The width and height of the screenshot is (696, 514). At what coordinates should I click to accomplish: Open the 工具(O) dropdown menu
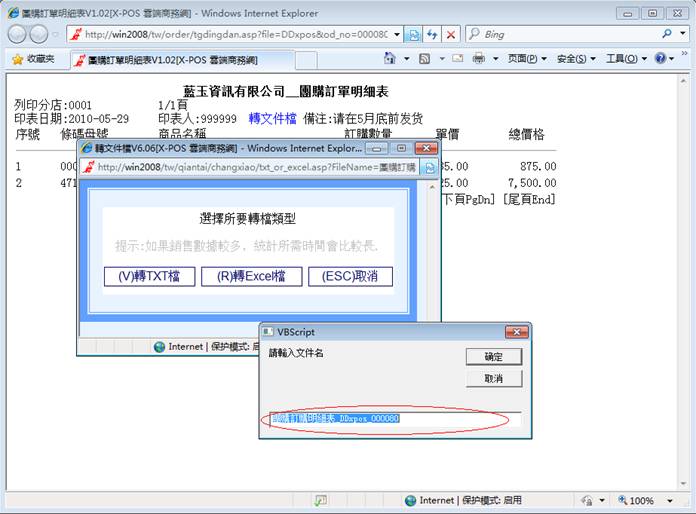[x=626, y=59]
